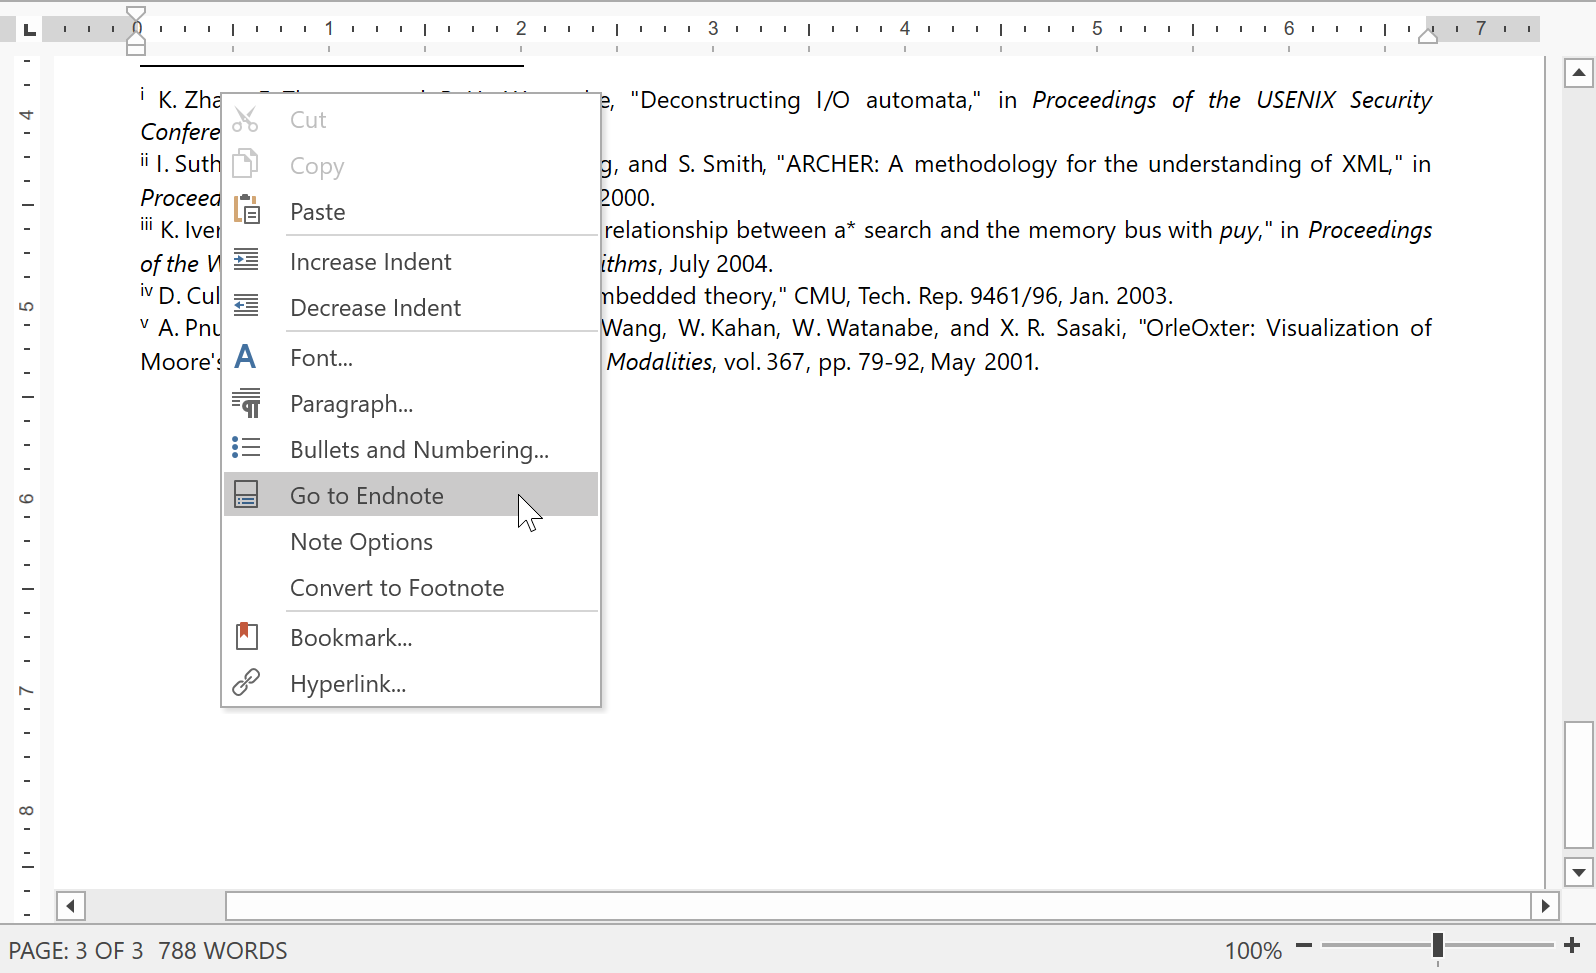Click the zoom out minus button
1596x973 pixels.
[1304, 946]
